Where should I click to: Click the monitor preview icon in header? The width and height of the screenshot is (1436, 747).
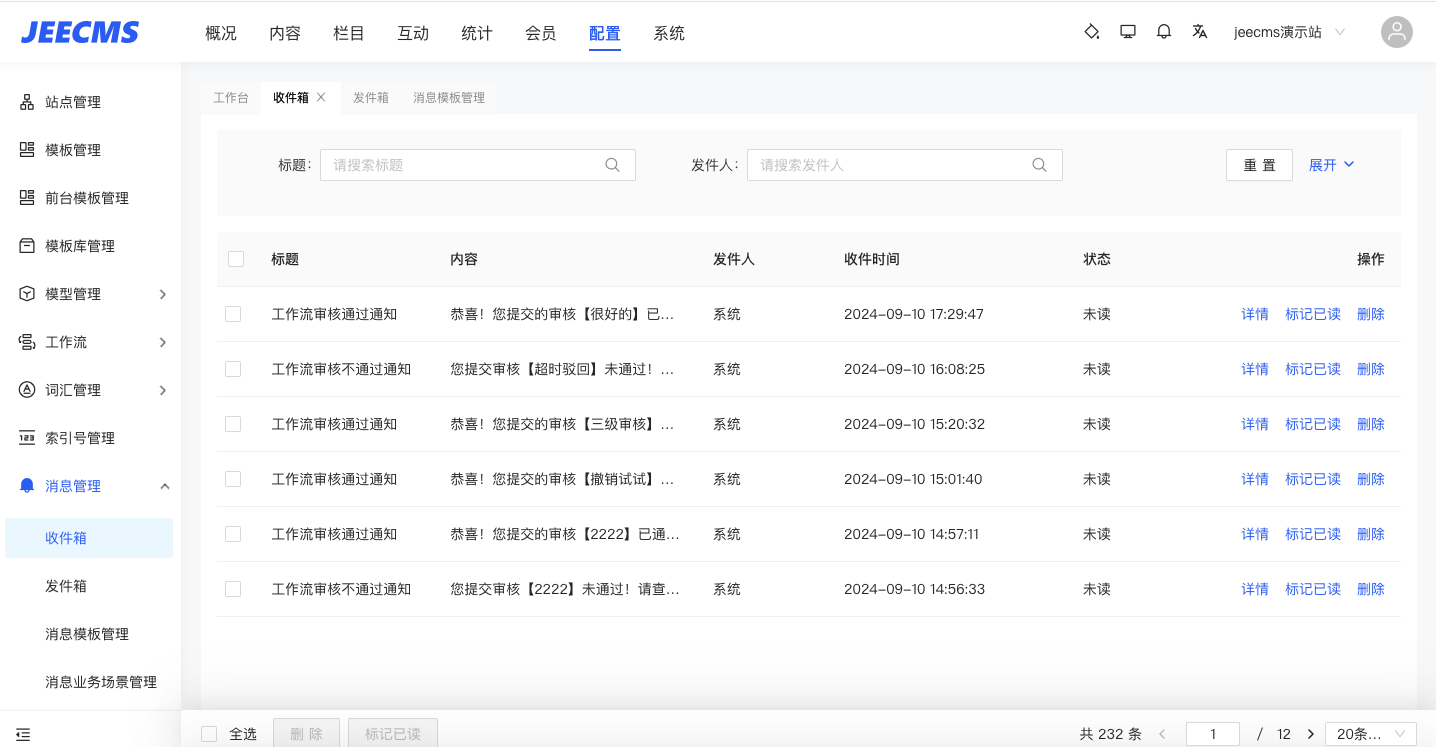point(1128,32)
